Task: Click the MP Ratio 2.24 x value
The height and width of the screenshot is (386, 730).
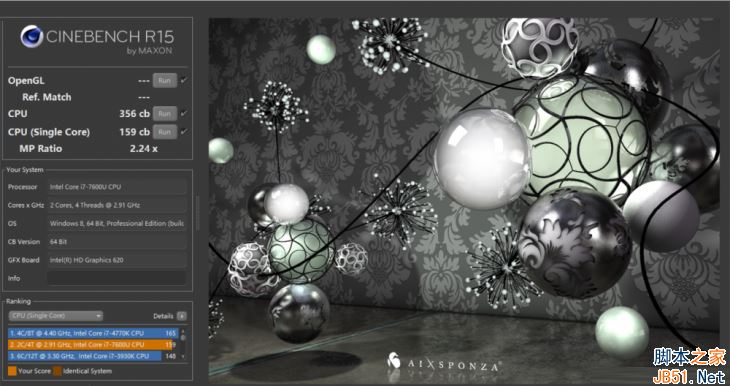Action: (143, 149)
